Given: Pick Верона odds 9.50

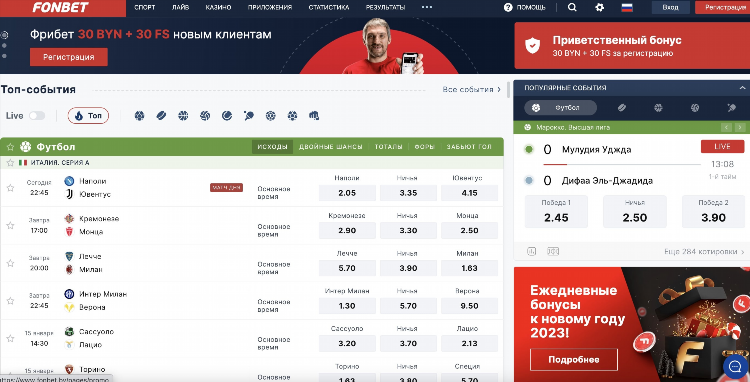Looking at the screenshot, I should pyautogui.click(x=469, y=306).
